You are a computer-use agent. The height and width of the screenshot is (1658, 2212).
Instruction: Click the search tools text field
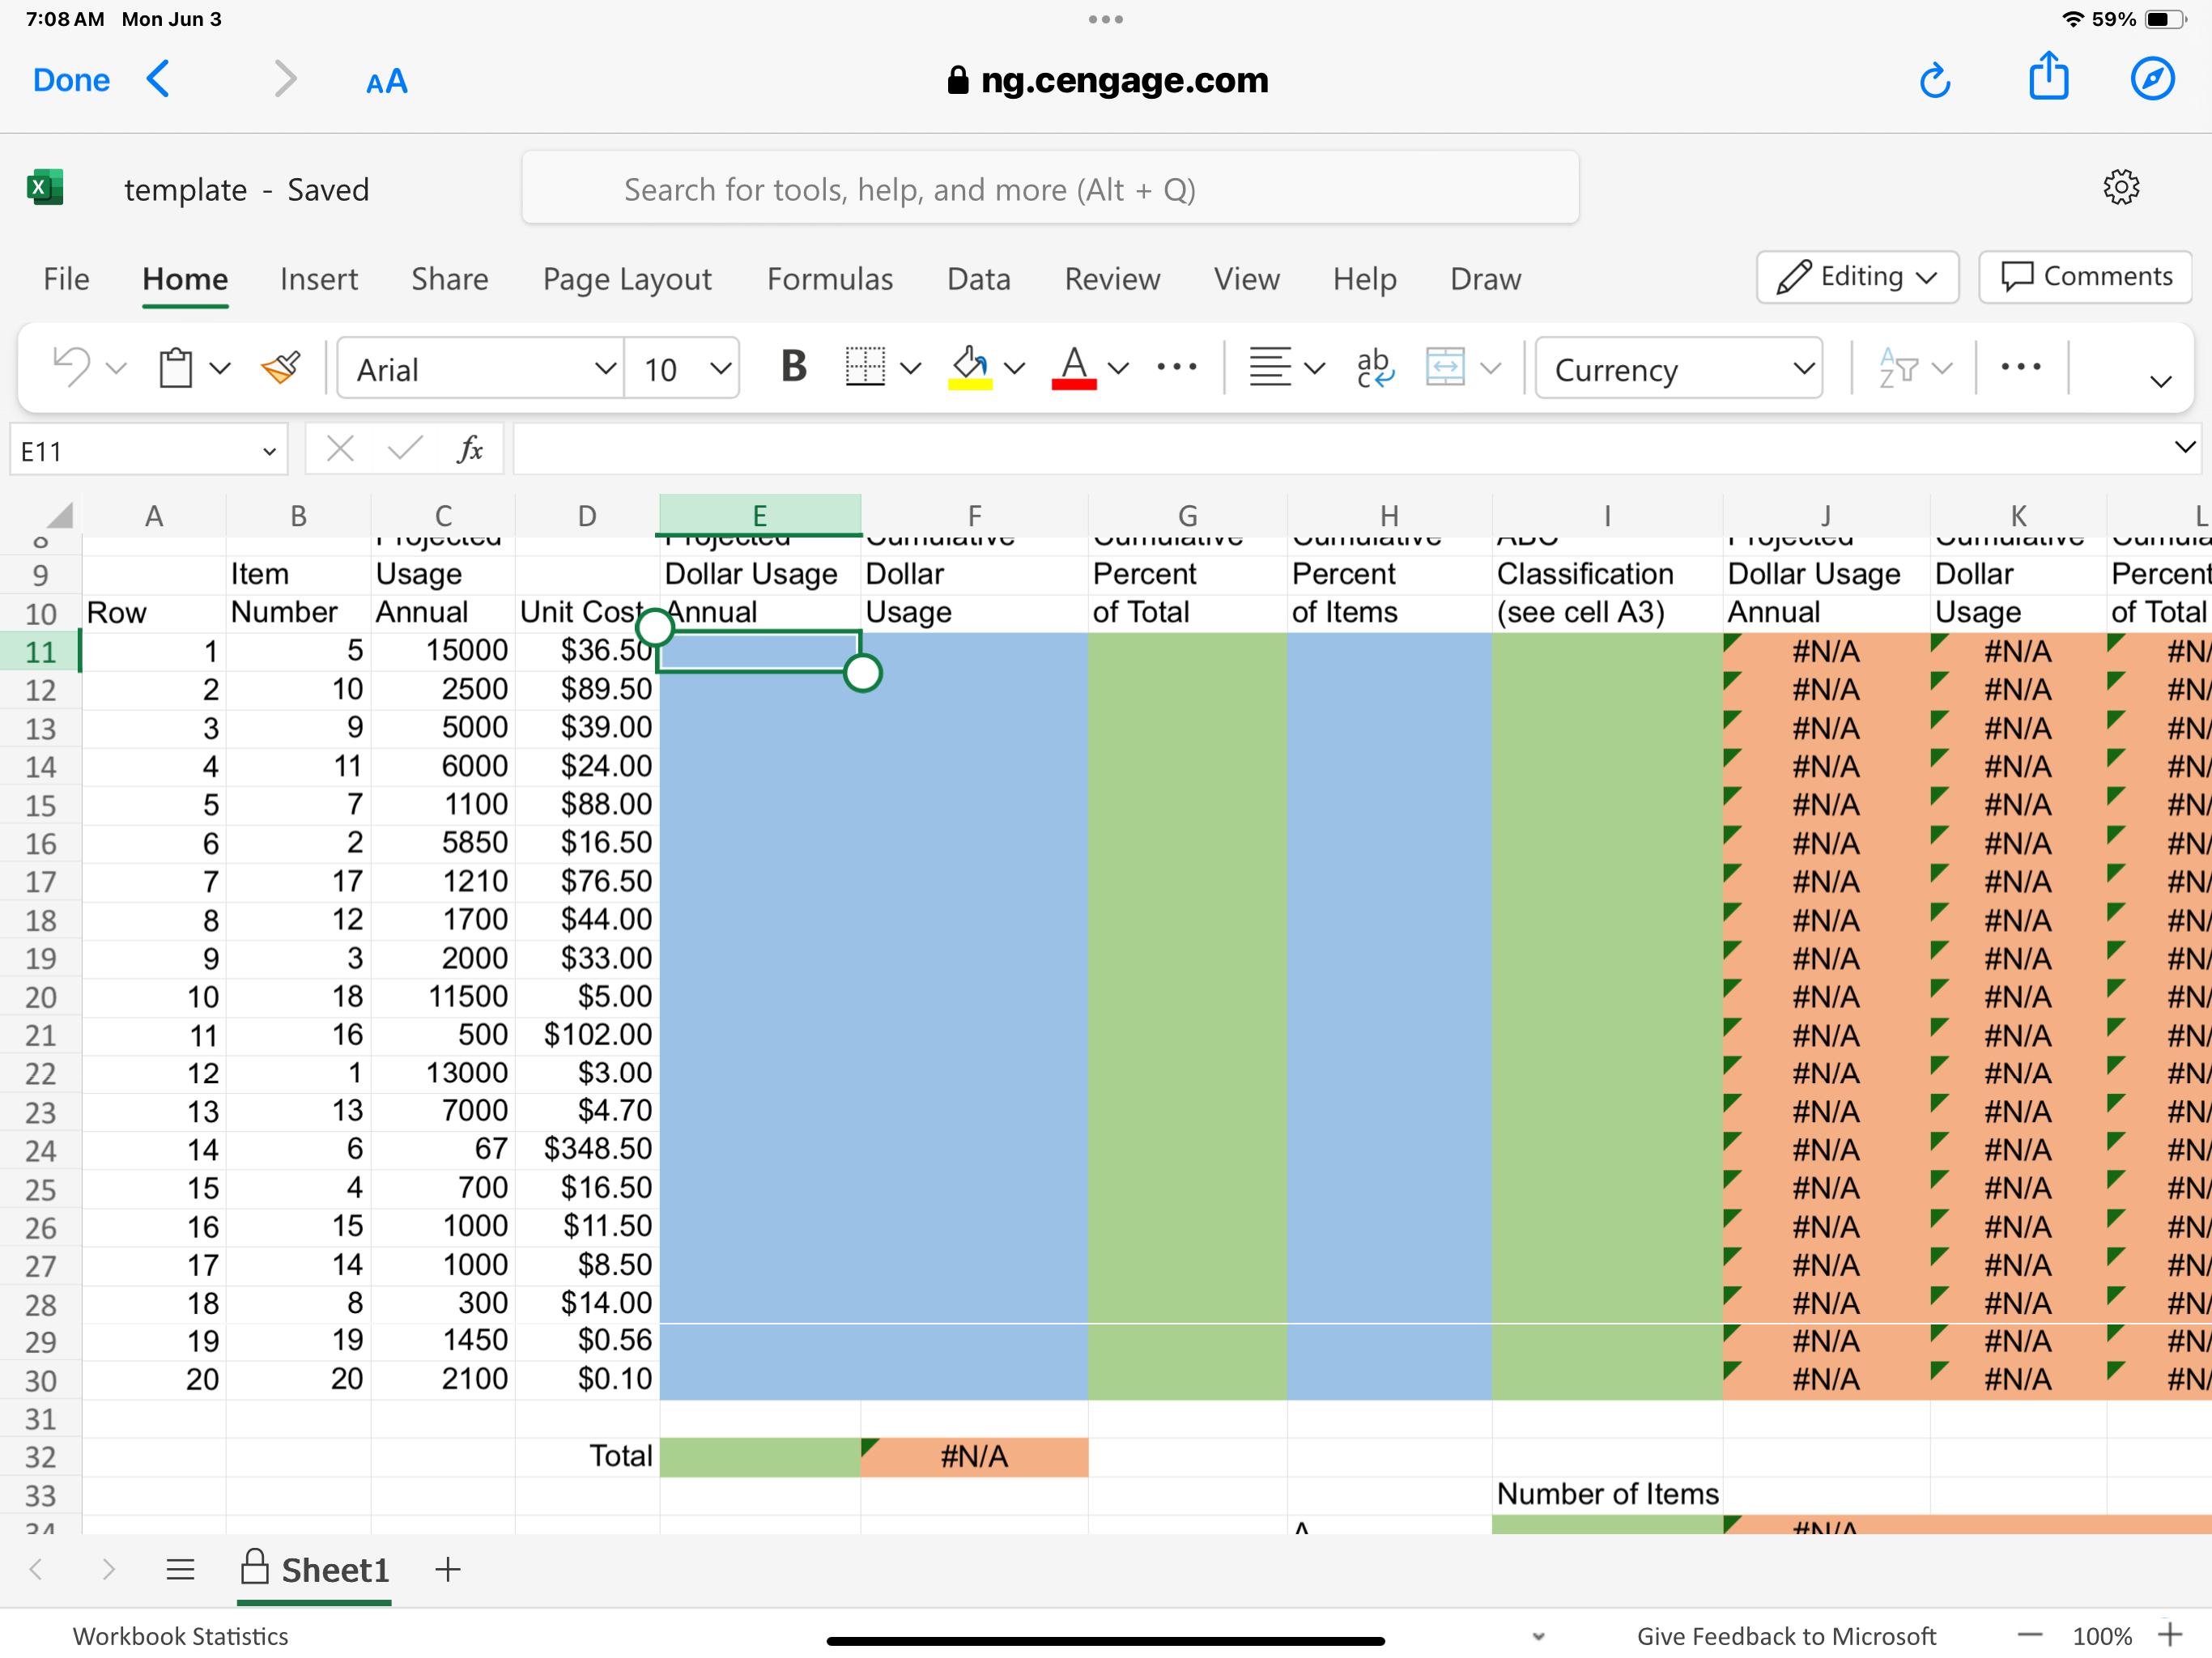coord(1050,189)
